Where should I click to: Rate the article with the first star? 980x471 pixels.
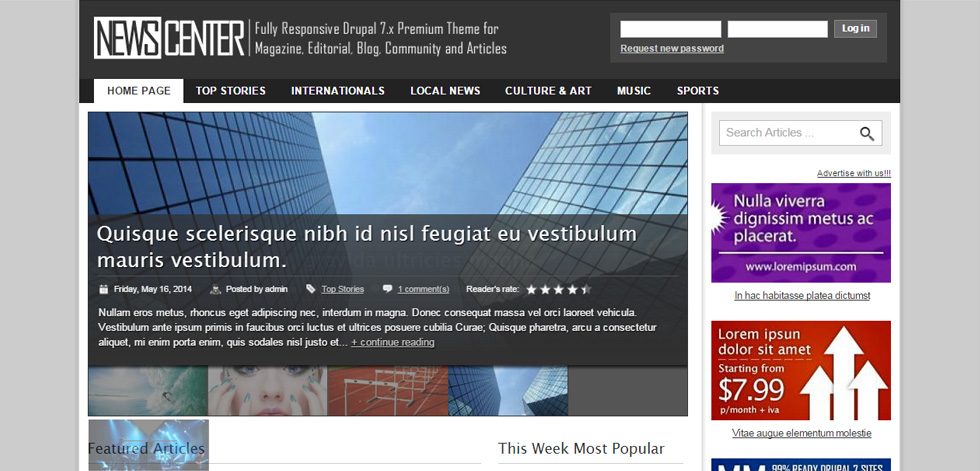tap(531, 289)
